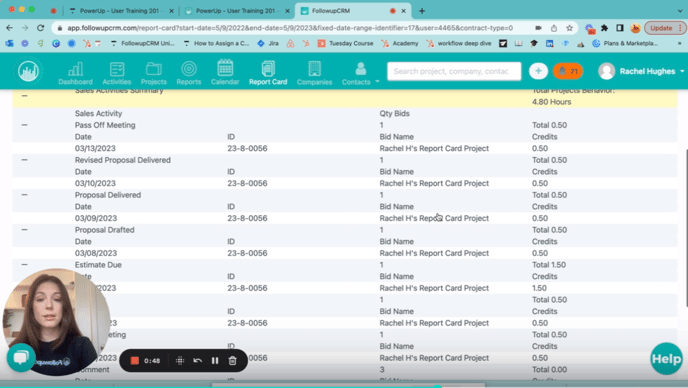Click the 4.80 Hours total text

click(552, 102)
